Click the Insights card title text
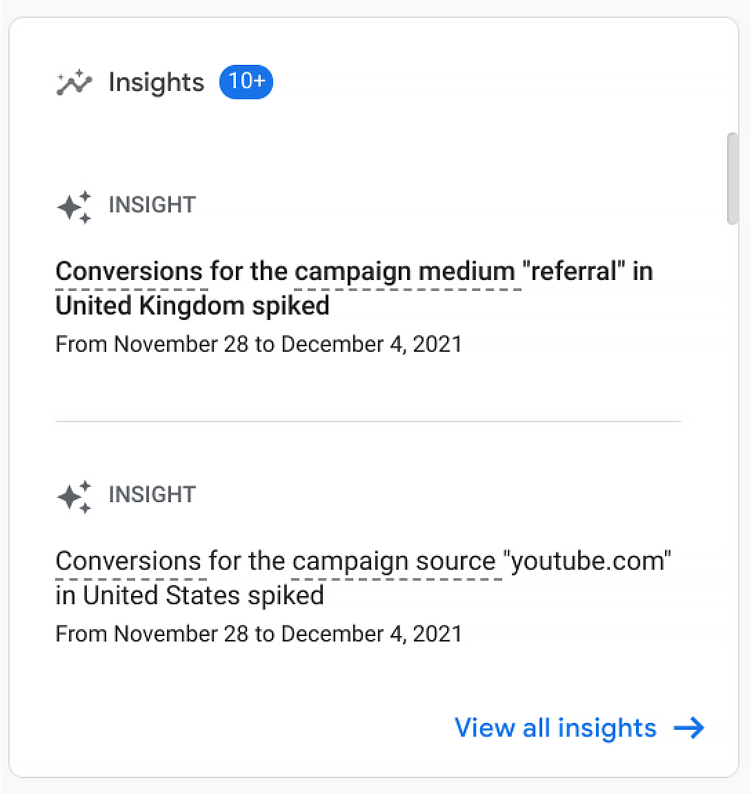 point(156,83)
